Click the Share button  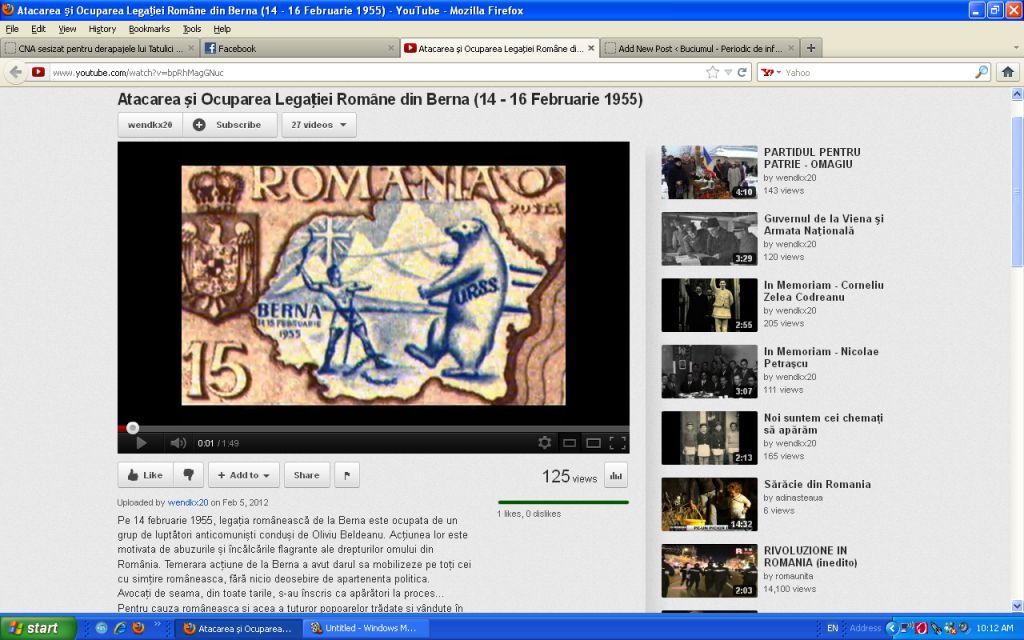[306, 475]
